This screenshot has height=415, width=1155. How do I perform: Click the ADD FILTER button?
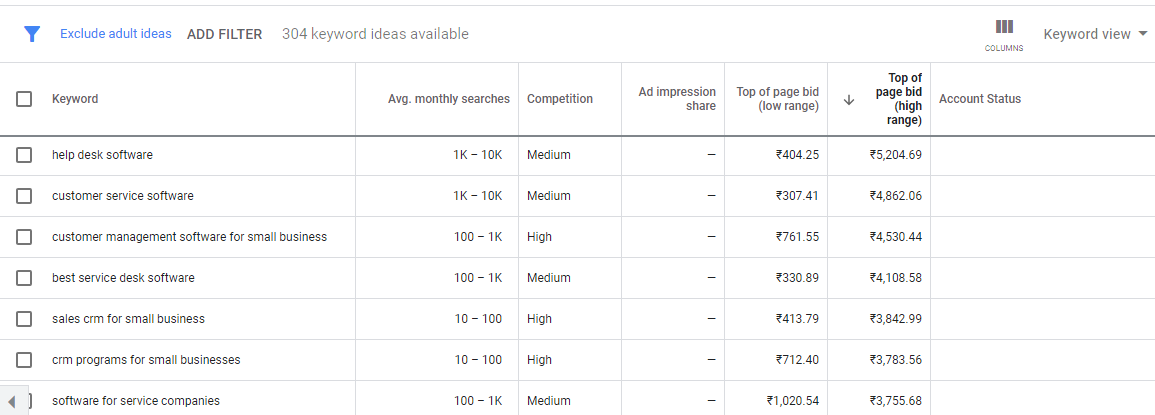[x=225, y=34]
